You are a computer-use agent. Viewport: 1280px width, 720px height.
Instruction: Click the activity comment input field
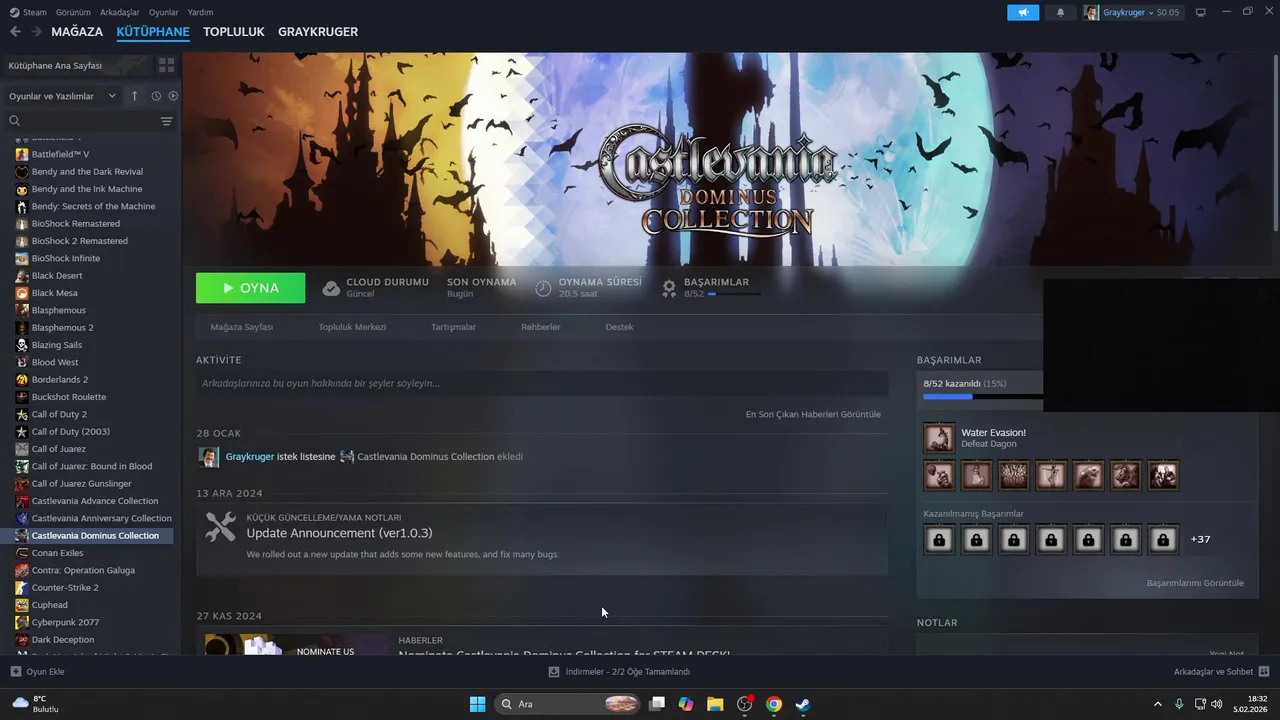(x=542, y=383)
